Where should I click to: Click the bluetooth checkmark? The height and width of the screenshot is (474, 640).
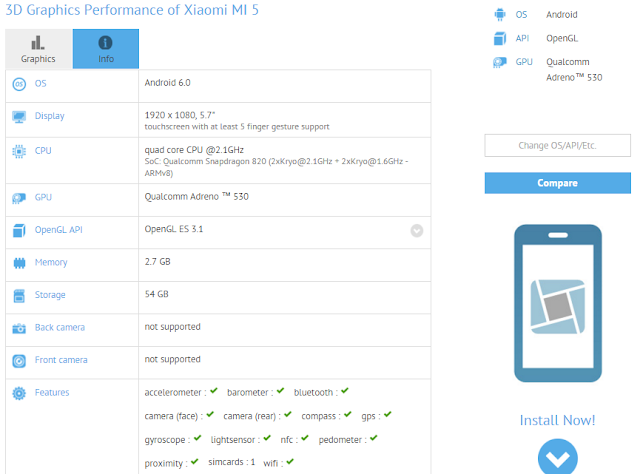[x=345, y=391]
